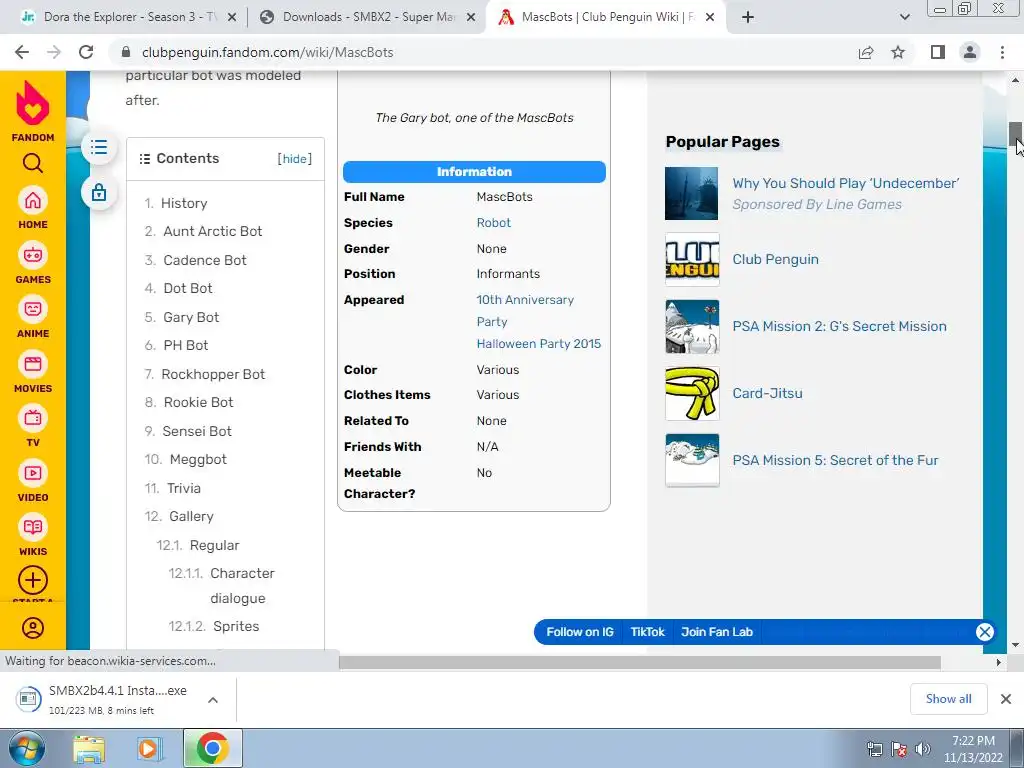
Task: Click the TikTok button
Action: point(647,632)
